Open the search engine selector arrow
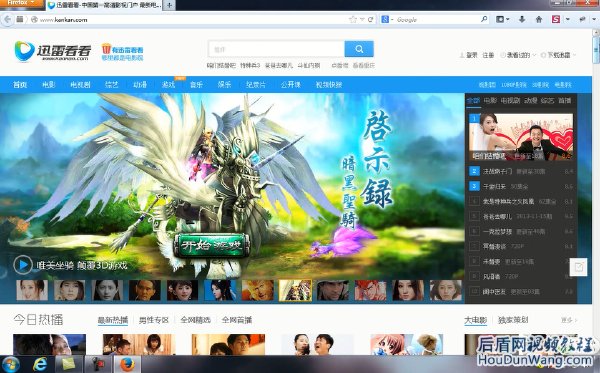 (392, 20)
